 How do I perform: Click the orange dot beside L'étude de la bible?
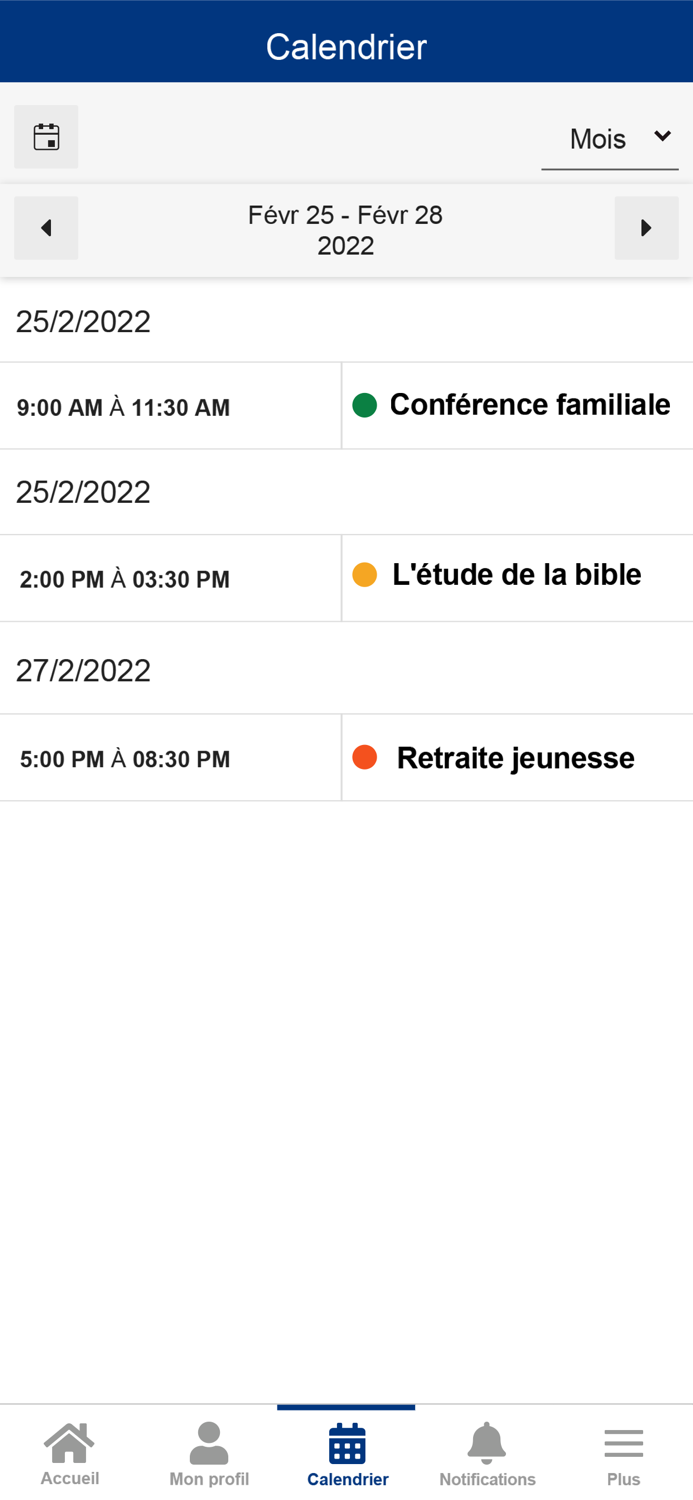coord(363,575)
